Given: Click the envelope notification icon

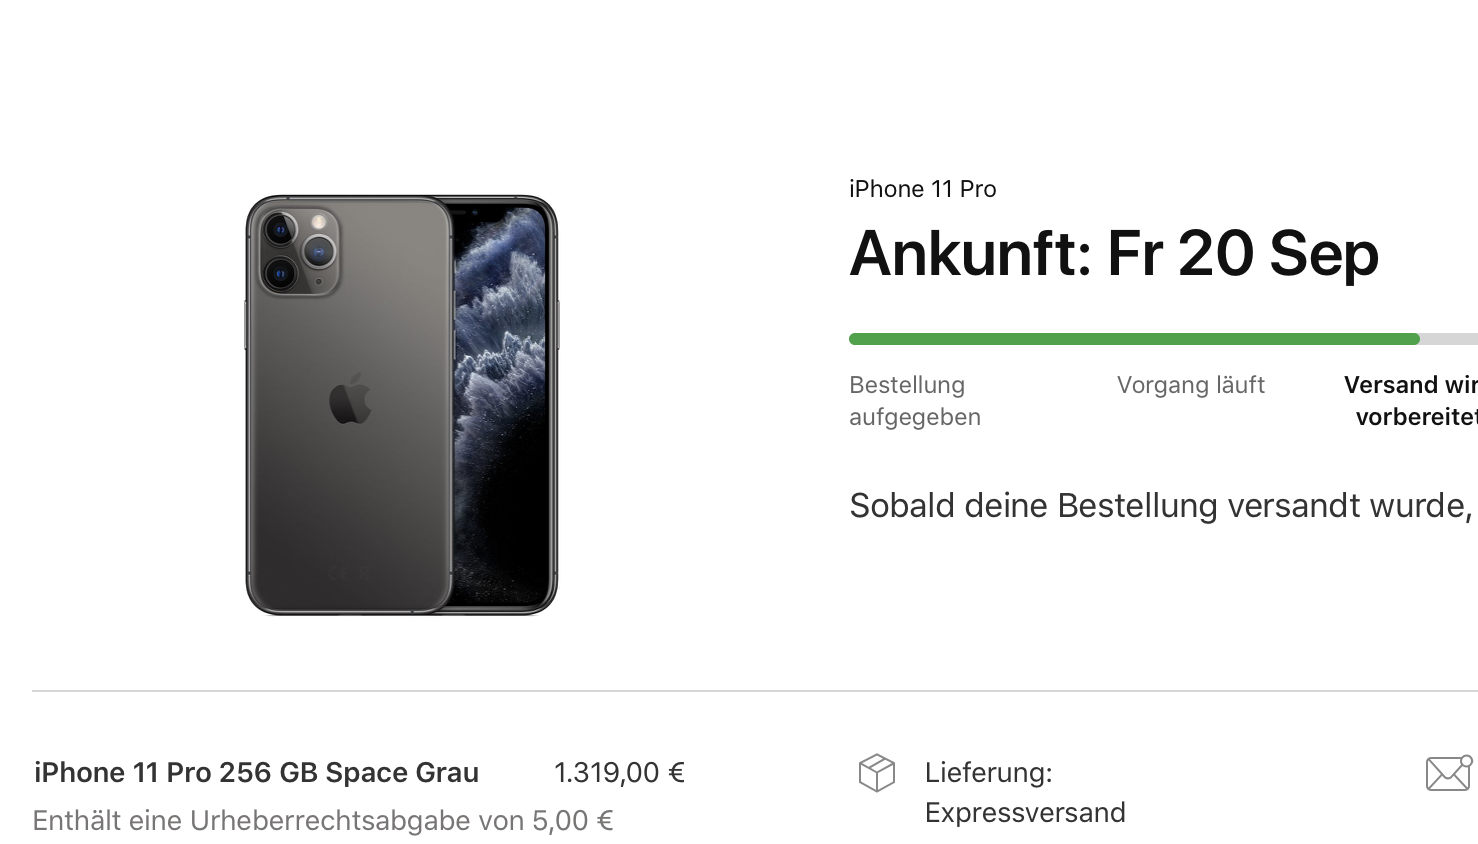Looking at the screenshot, I should pos(1449,773).
